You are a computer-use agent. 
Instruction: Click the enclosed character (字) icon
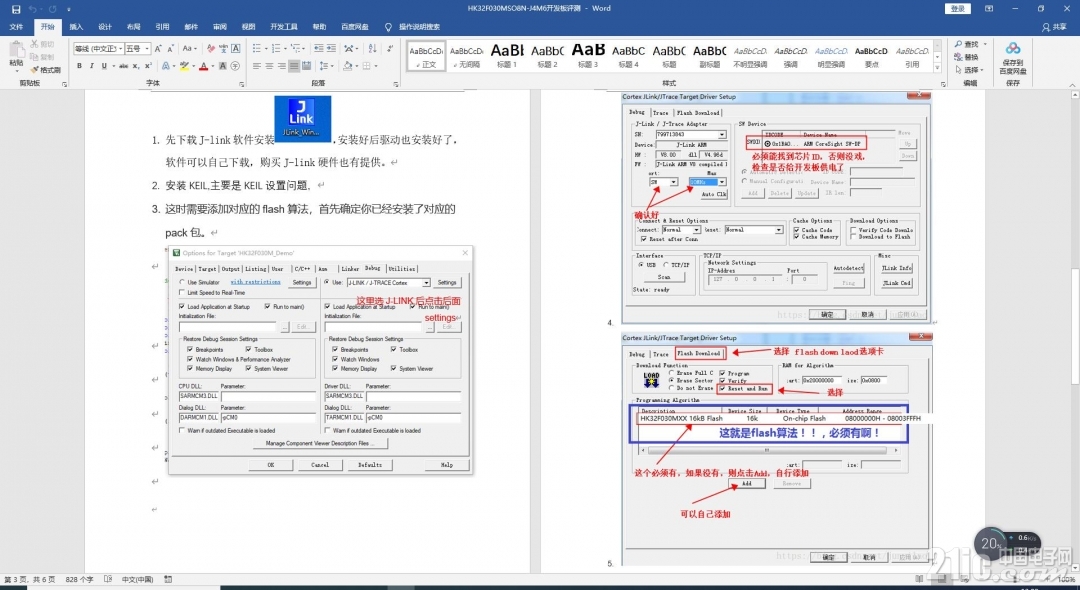point(236,66)
